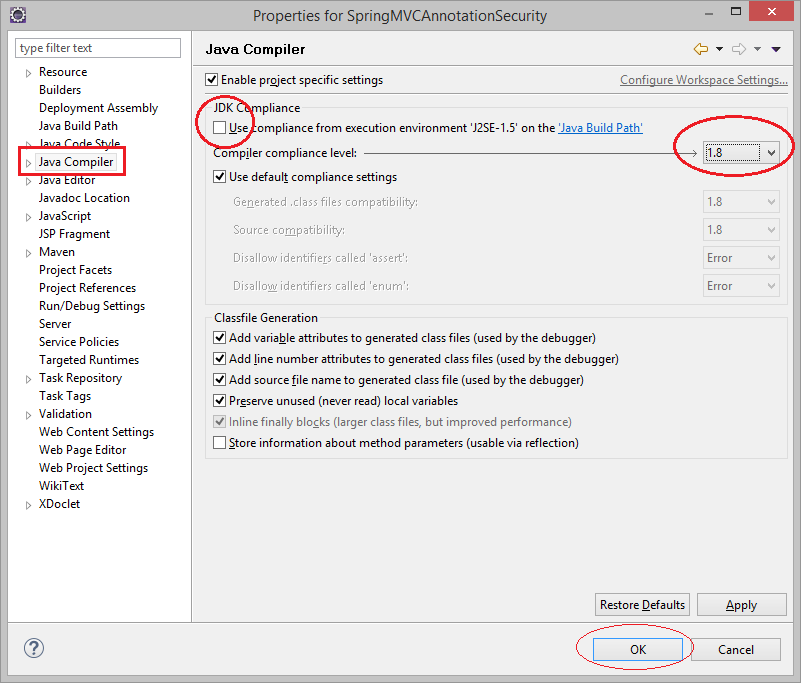Select Deployment Assembly page
The width and height of the screenshot is (801, 683).
(99, 108)
